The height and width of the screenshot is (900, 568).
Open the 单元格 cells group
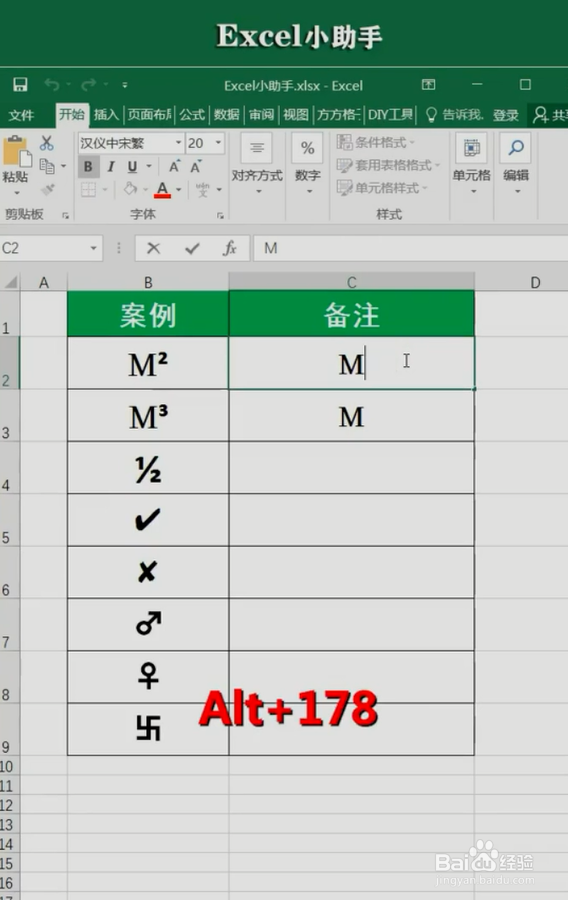pos(472,165)
